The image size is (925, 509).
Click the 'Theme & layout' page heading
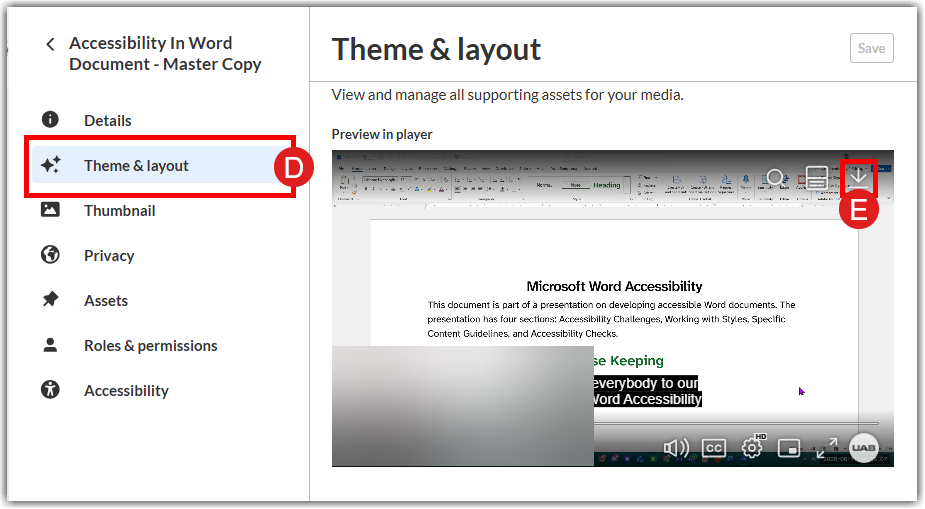tap(436, 50)
